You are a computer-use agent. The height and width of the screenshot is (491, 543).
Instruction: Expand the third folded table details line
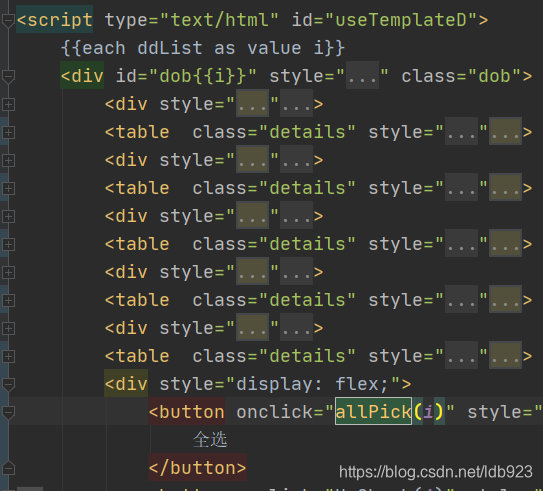[8, 244]
